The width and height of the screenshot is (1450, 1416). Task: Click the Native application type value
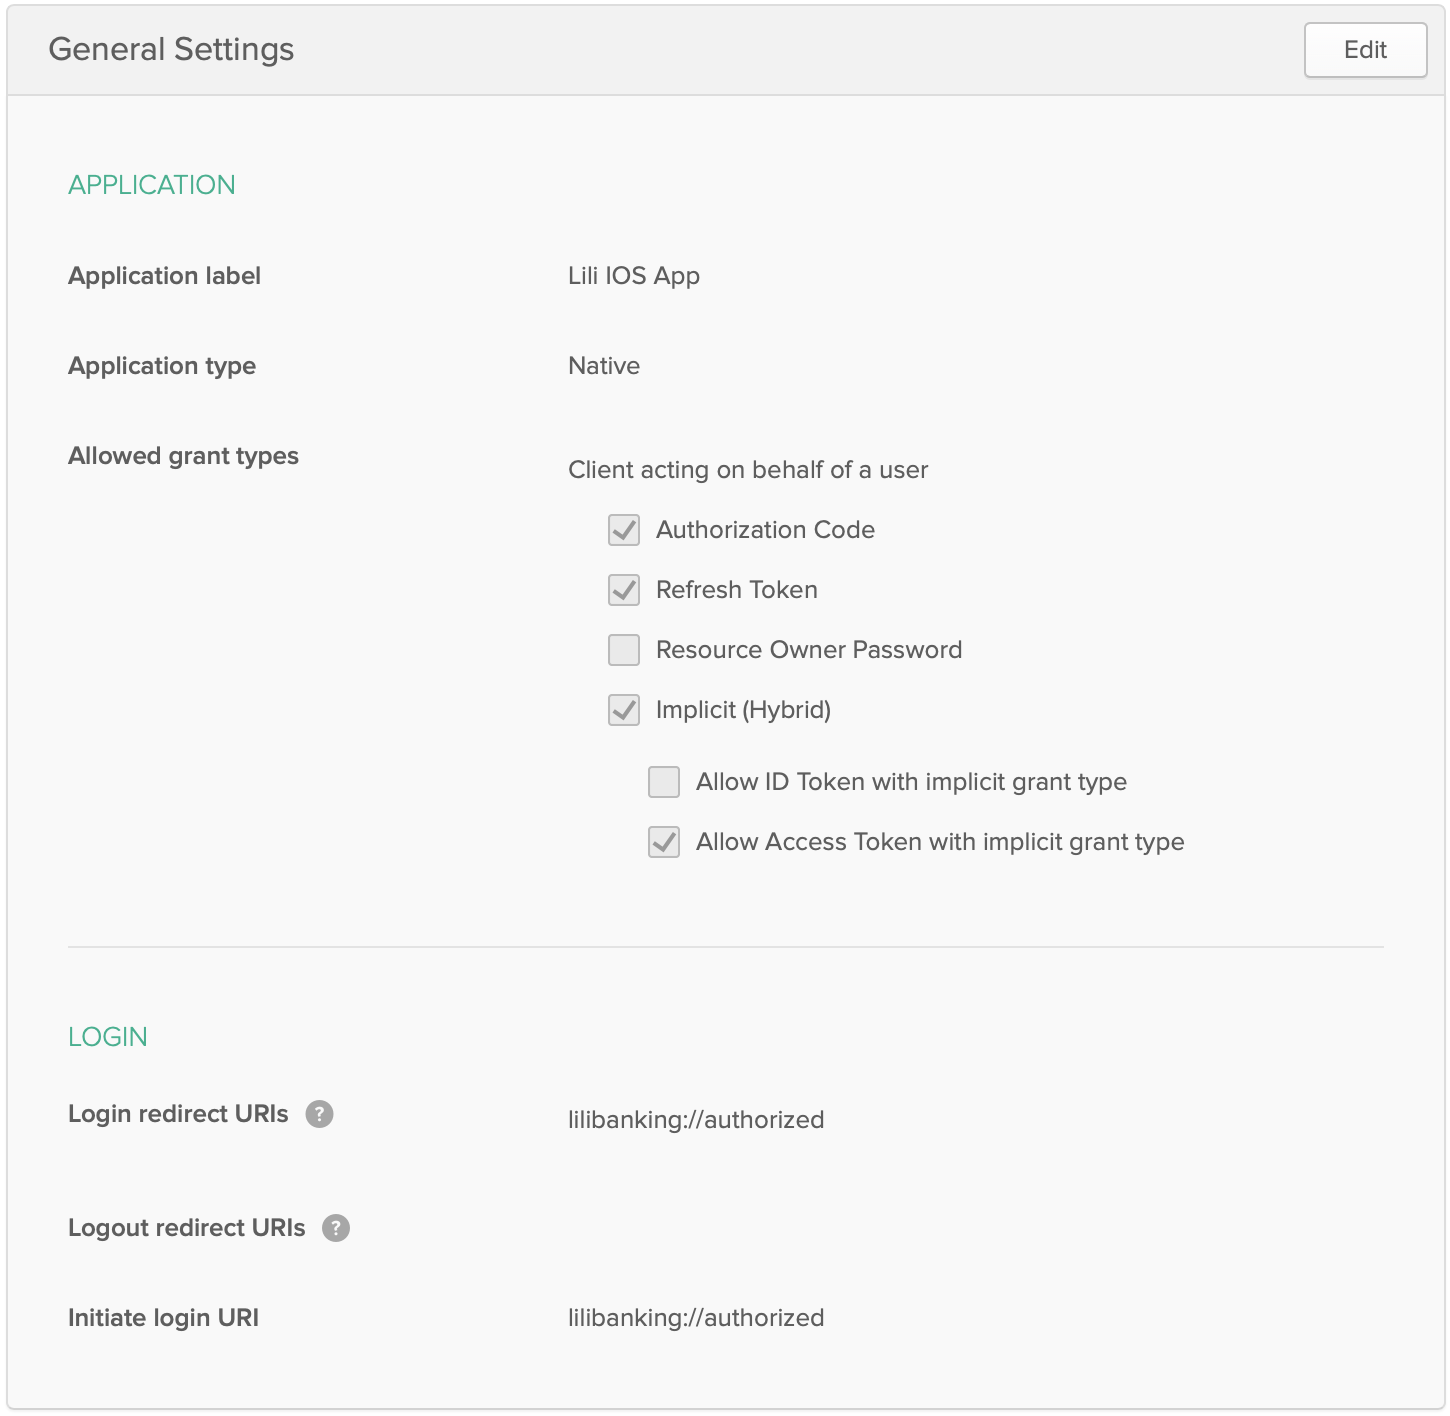pos(604,366)
